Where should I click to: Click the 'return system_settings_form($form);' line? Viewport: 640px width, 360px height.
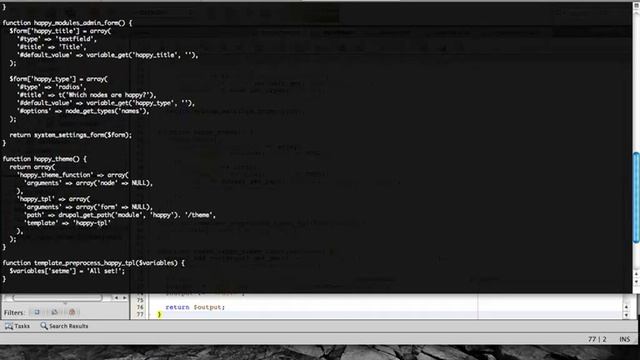tap(71, 135)
